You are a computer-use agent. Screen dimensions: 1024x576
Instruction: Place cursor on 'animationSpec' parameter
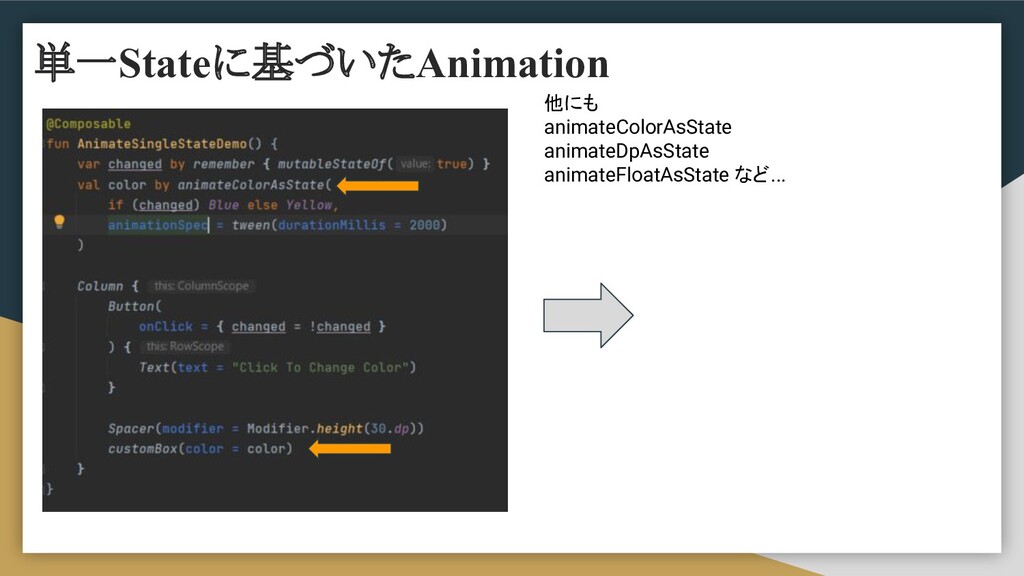(158, 225)
